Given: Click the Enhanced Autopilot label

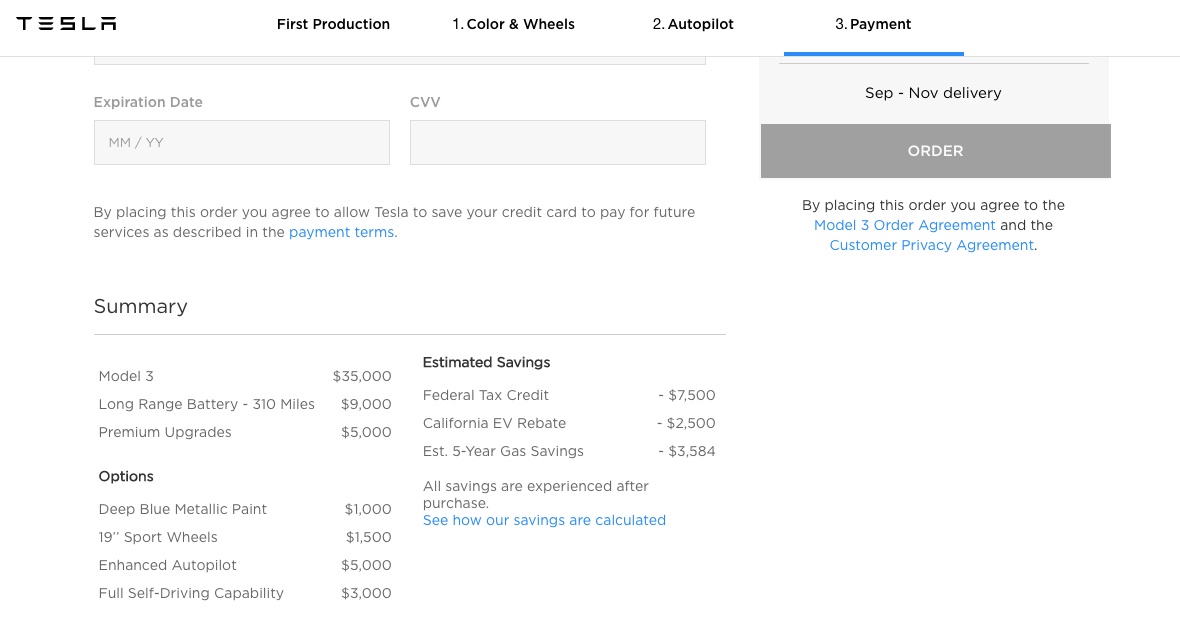Looking at the screenshot, I should tap(167, 565).
